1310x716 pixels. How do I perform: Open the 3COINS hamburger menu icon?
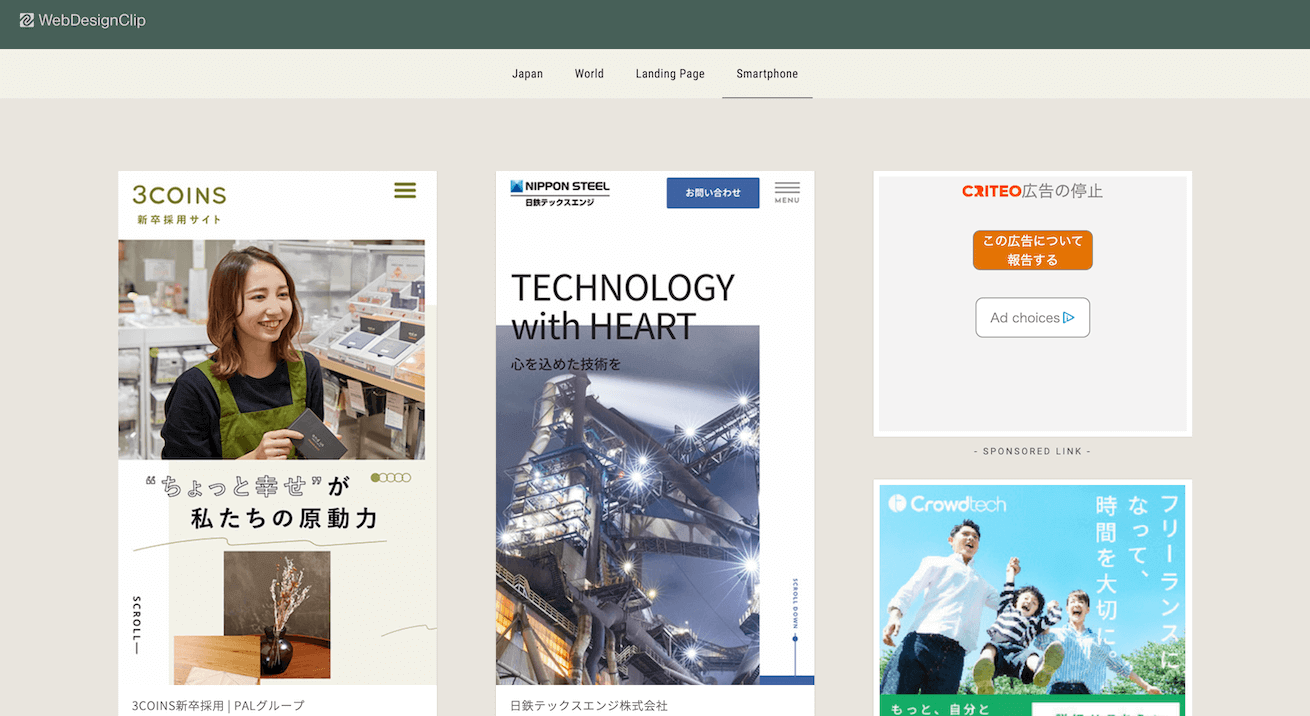pyautogui.click(x=404, y=190)
